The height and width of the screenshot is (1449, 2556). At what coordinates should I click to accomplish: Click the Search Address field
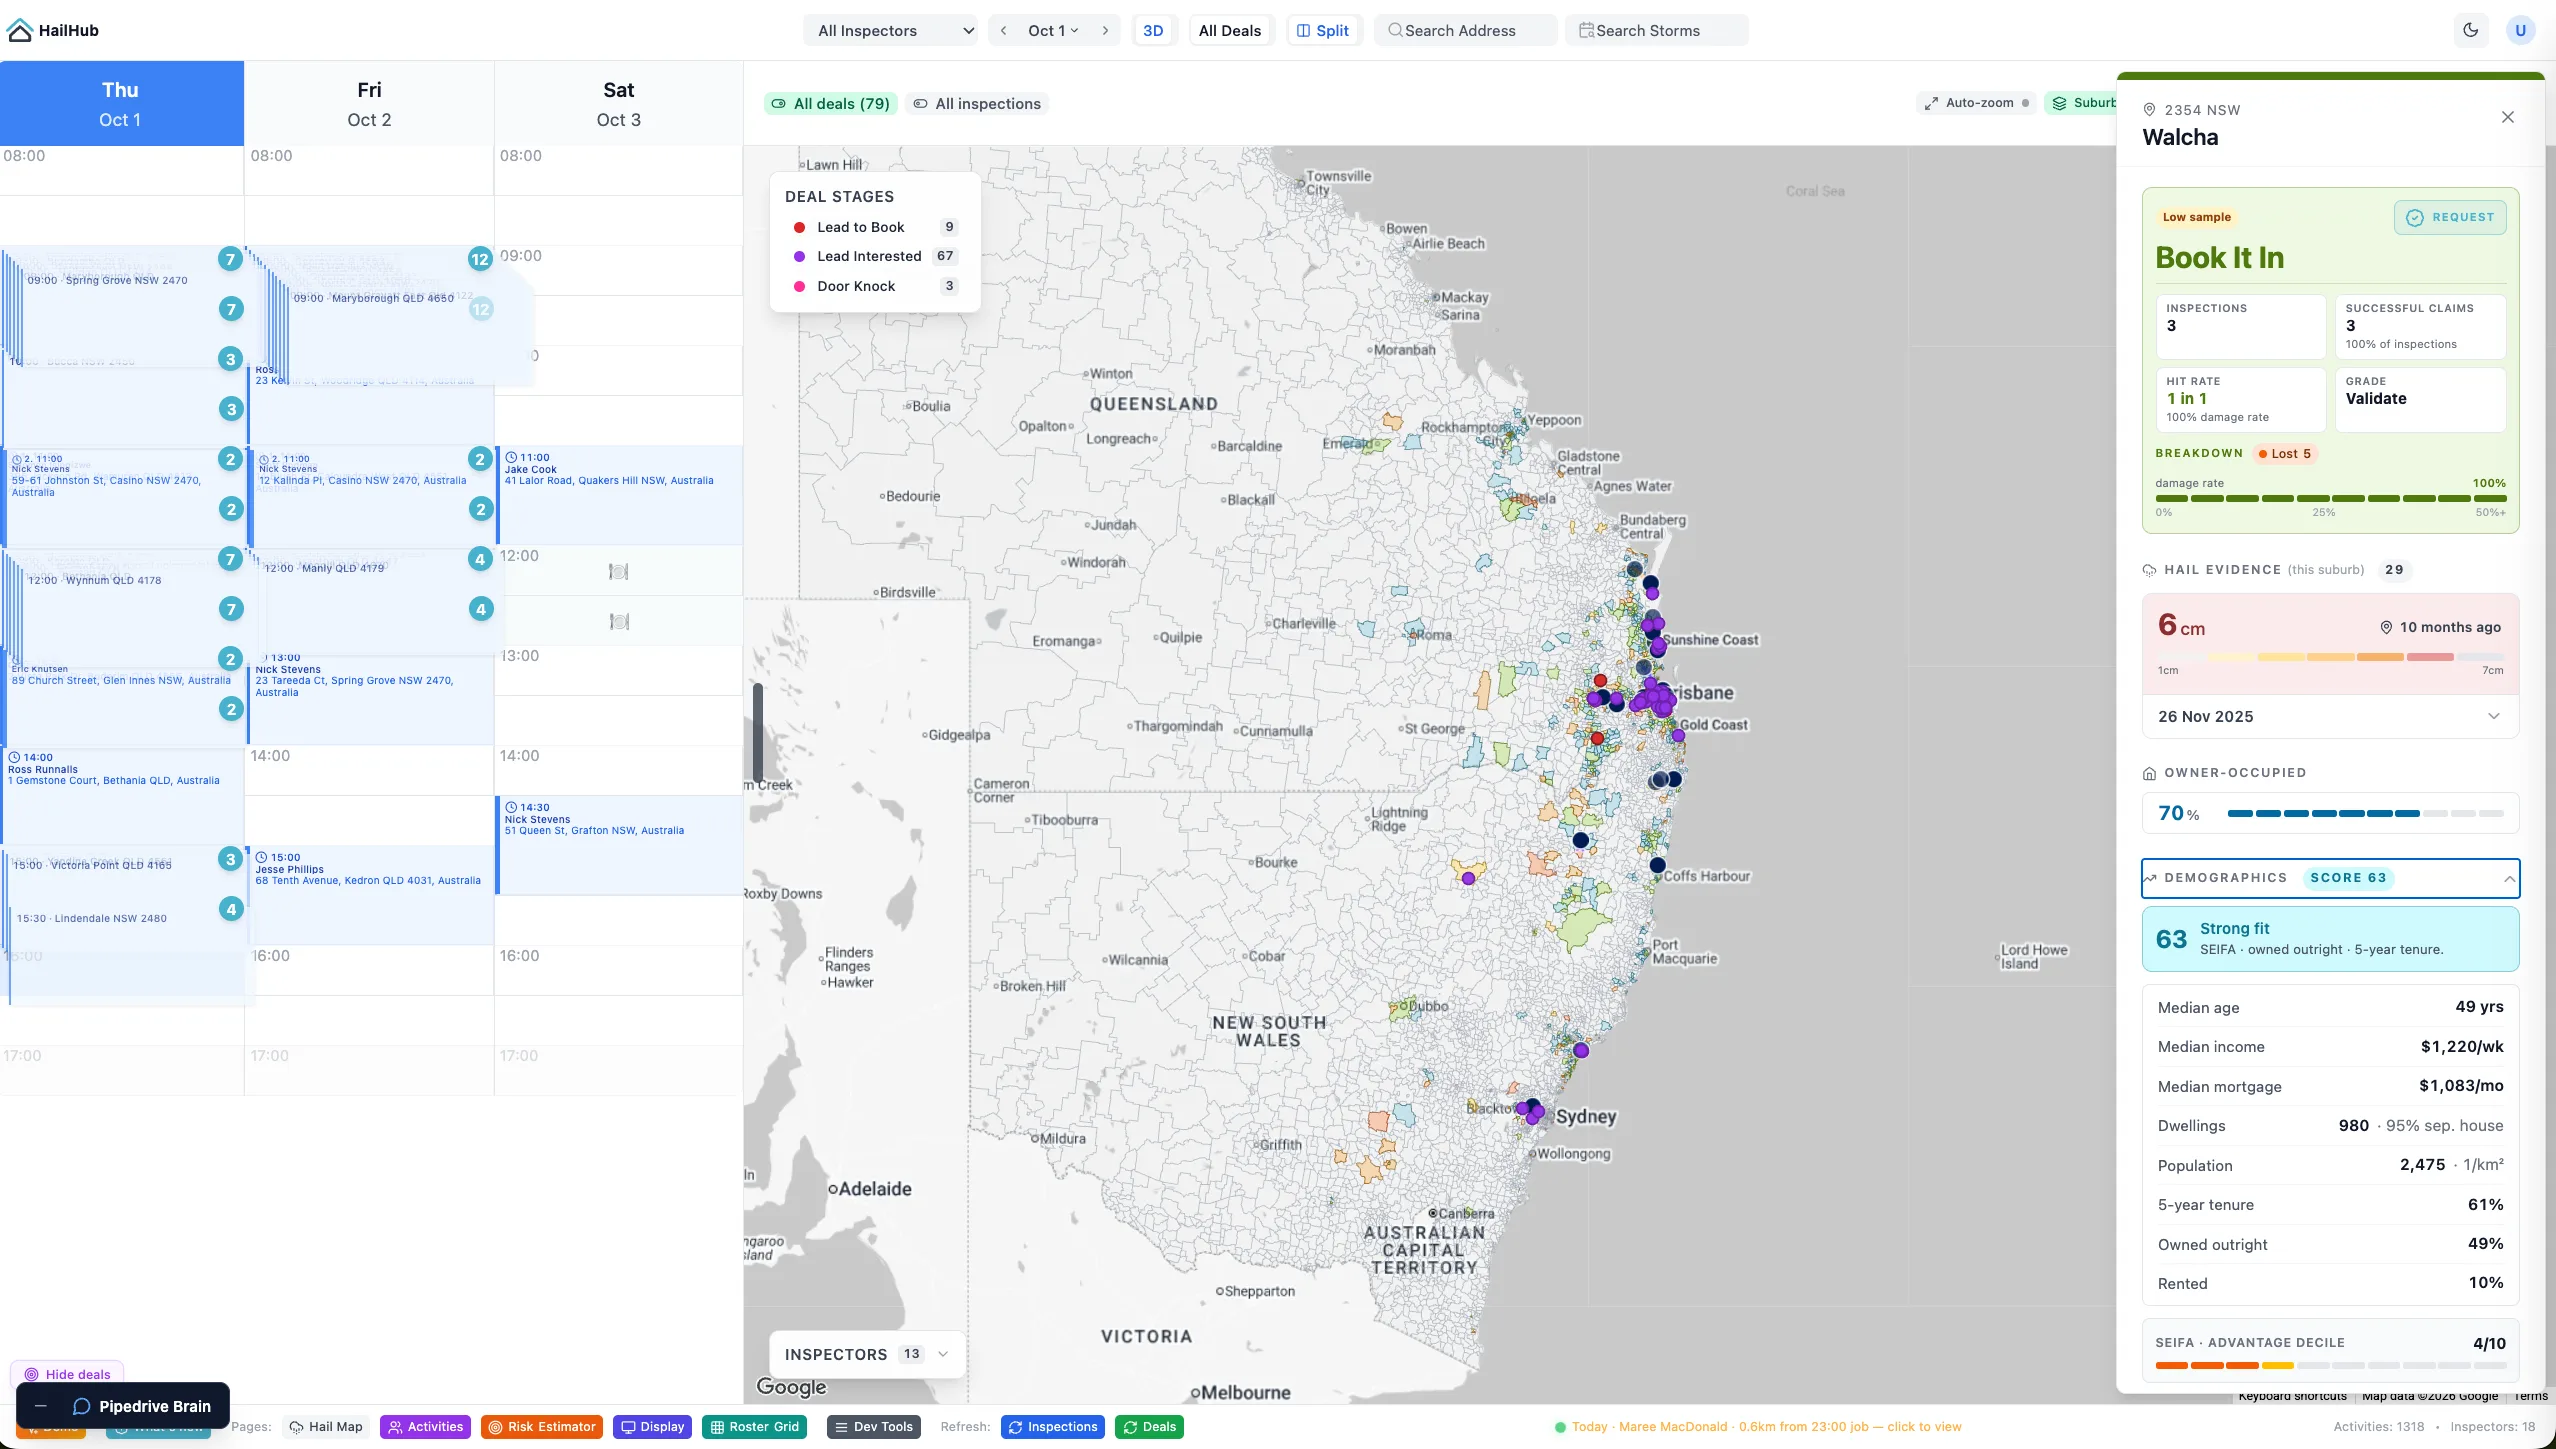coord(1465,30)
